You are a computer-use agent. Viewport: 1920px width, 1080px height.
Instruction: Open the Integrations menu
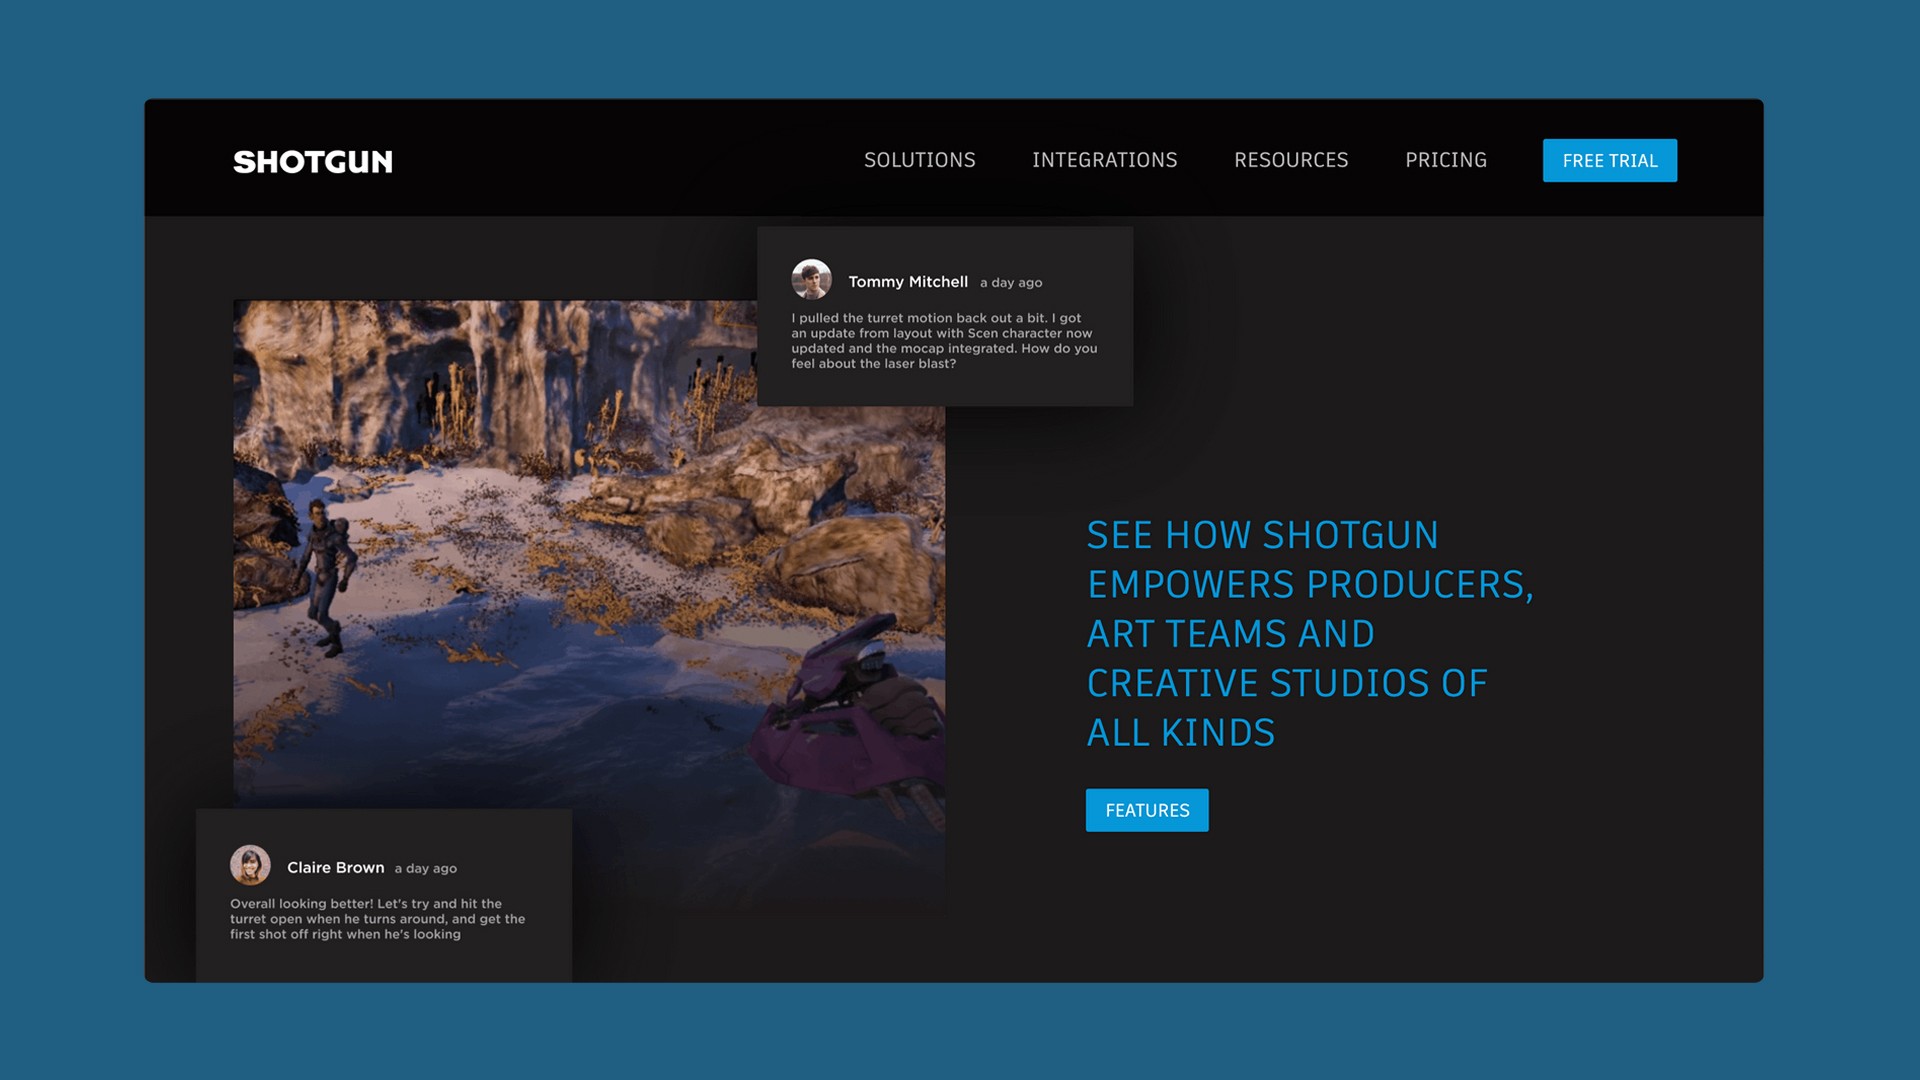click(1104, 160)
